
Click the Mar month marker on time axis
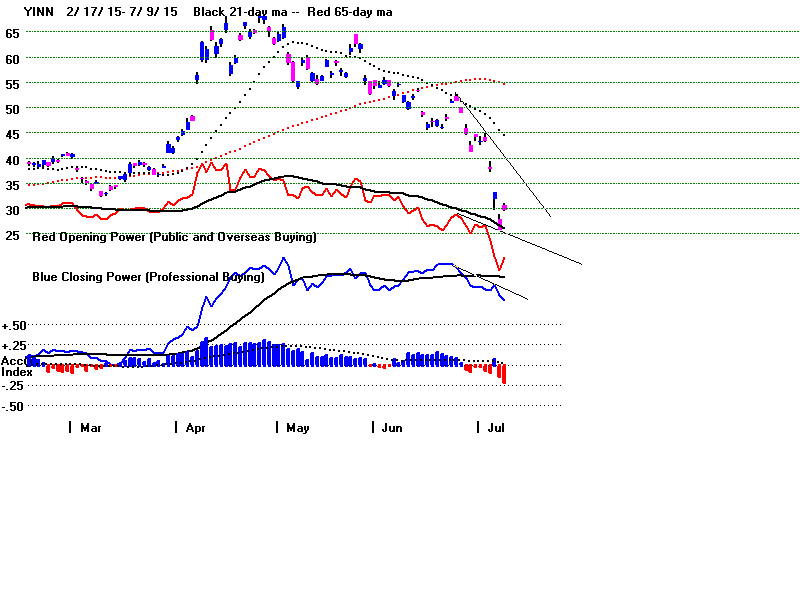coord(90,427)
